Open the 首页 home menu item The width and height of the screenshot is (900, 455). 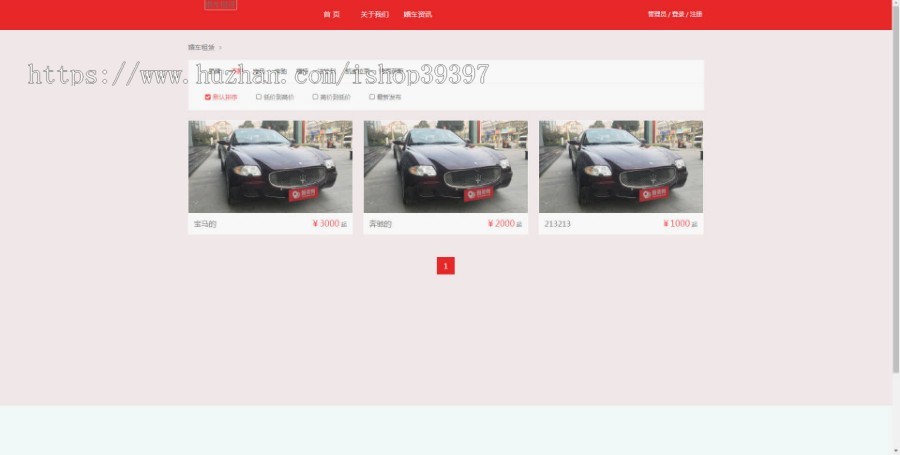(331, 14)
